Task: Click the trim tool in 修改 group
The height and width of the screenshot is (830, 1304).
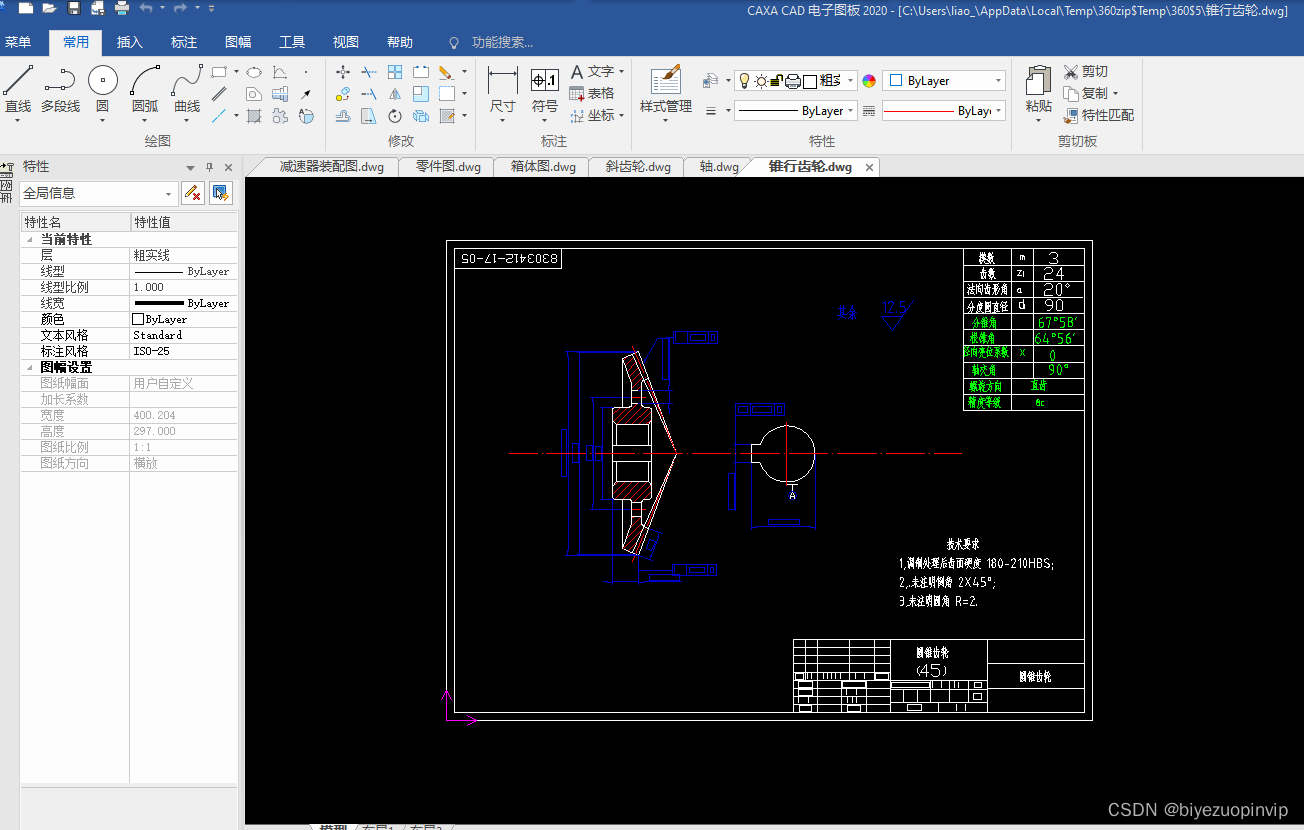Action: 369,72
